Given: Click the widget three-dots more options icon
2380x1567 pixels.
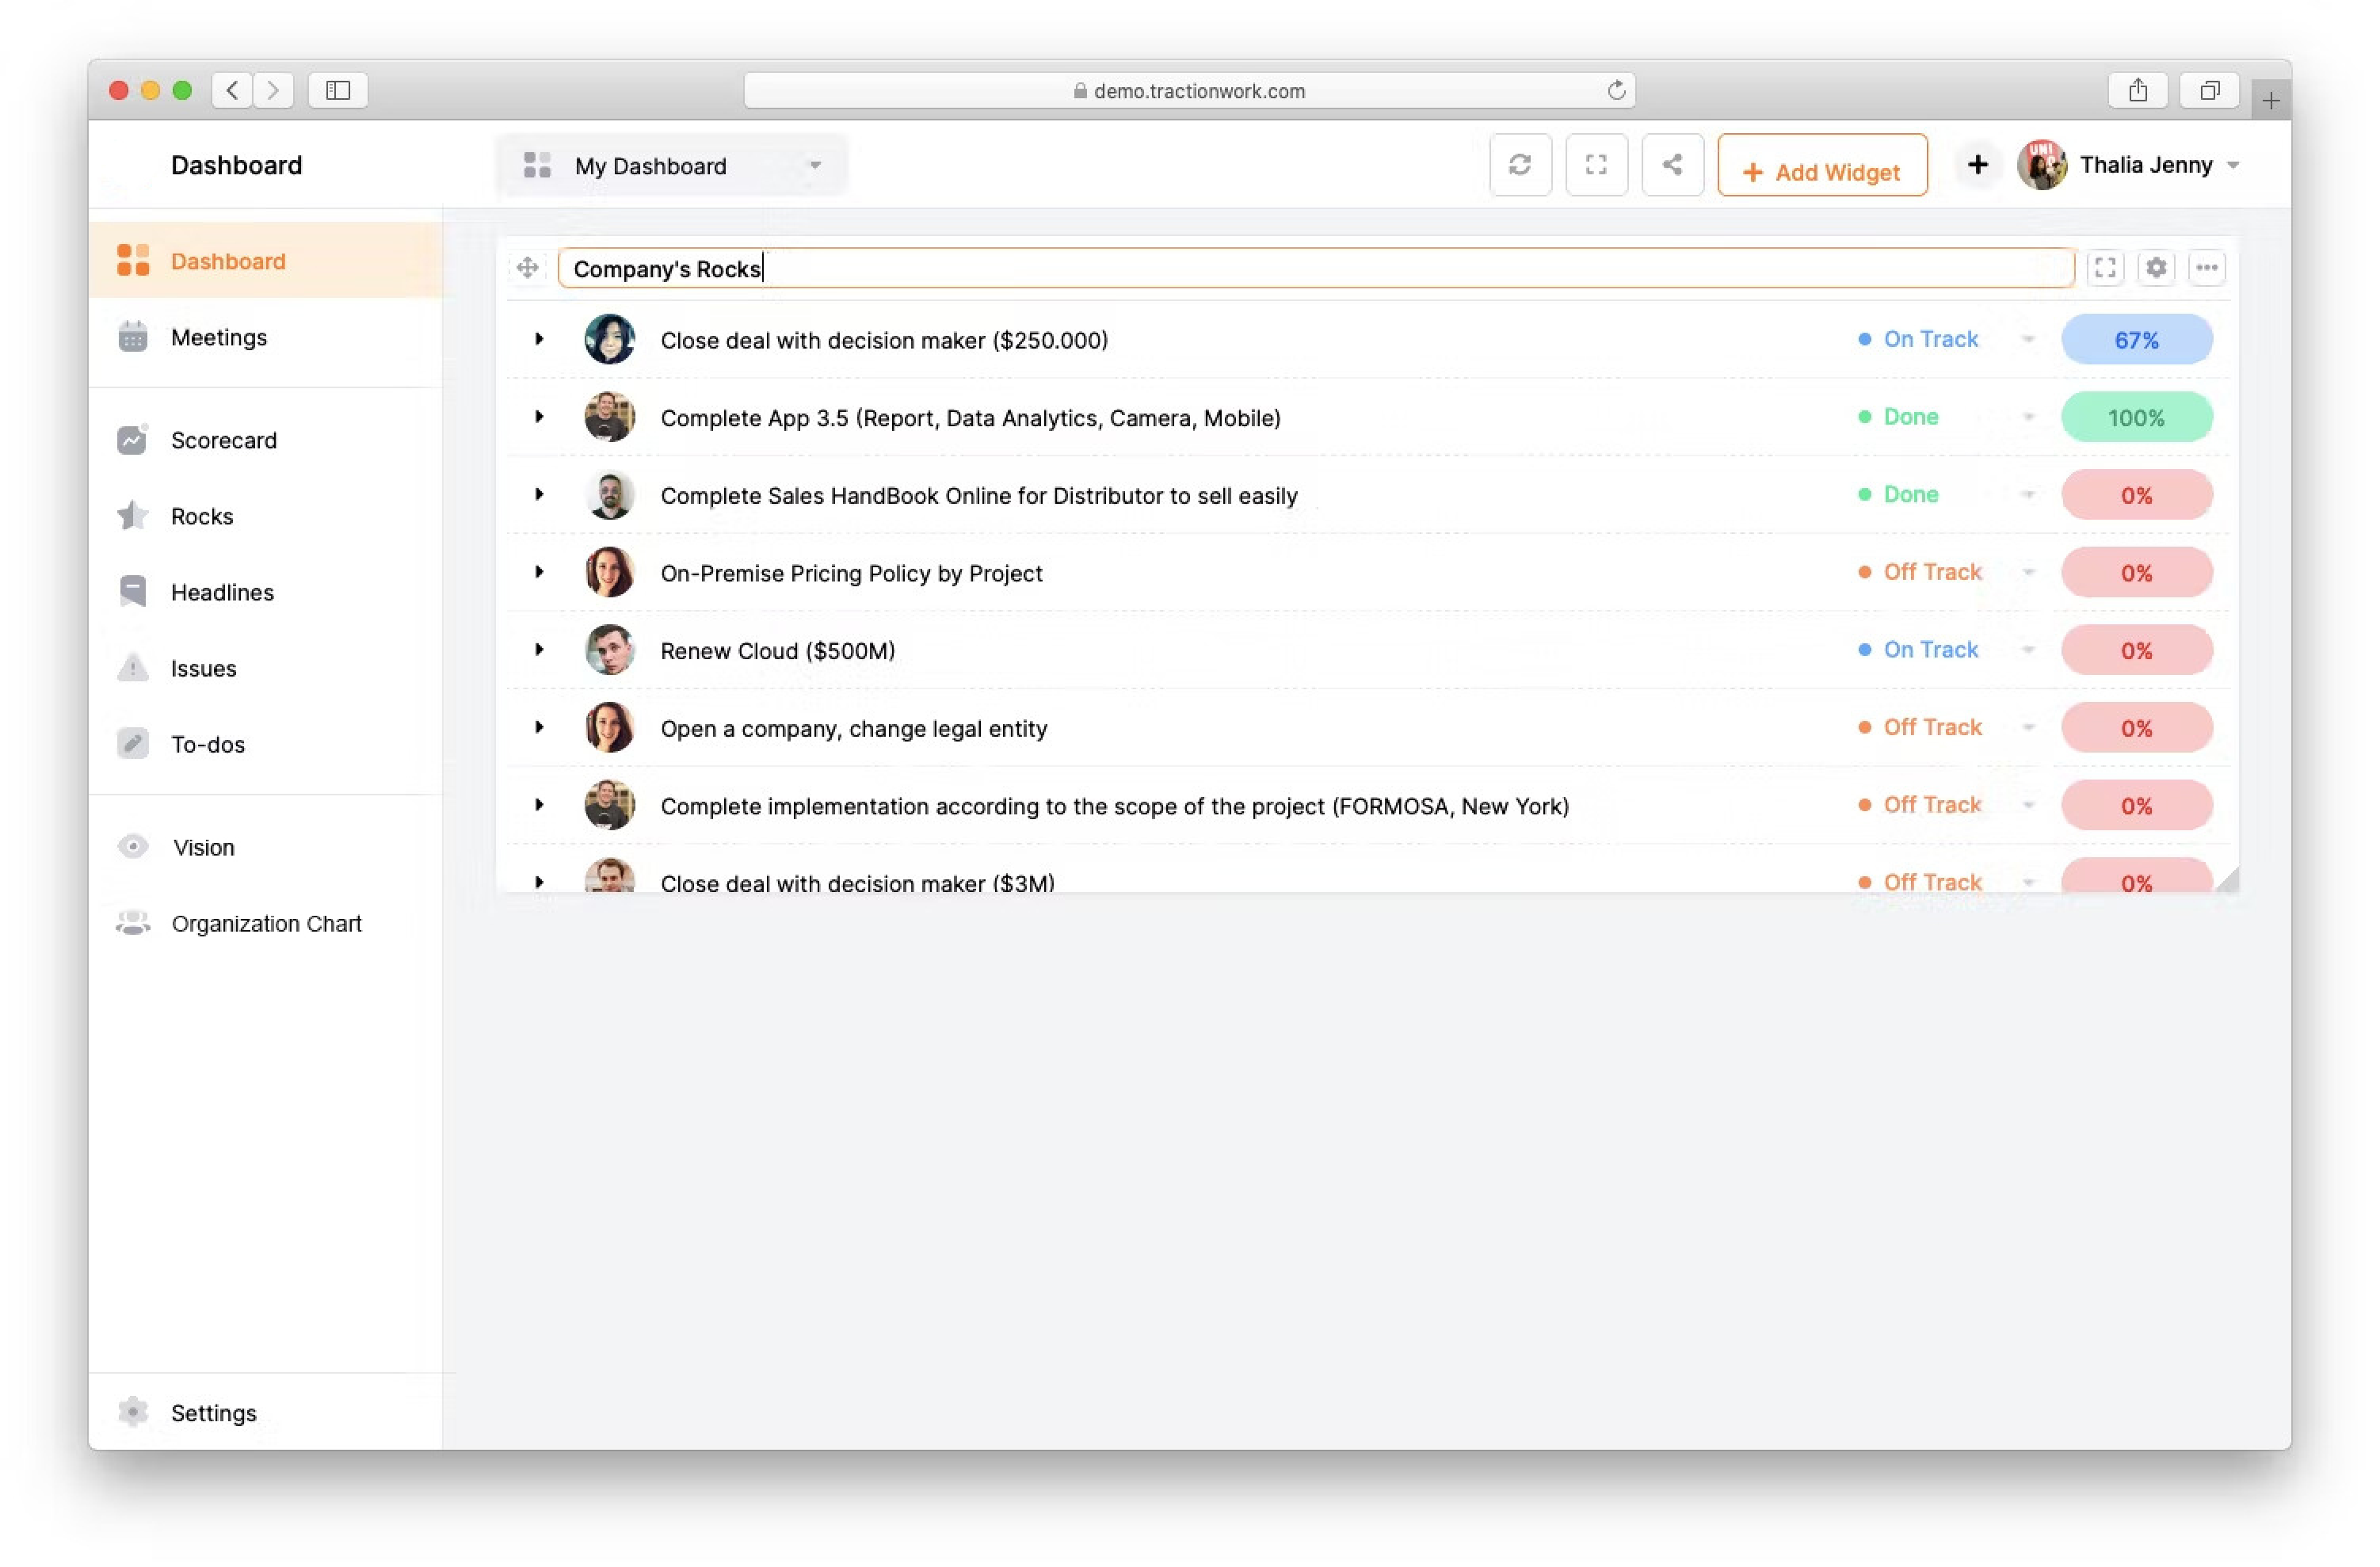Looking at the screenshot, I should (x=2206, y=268).
